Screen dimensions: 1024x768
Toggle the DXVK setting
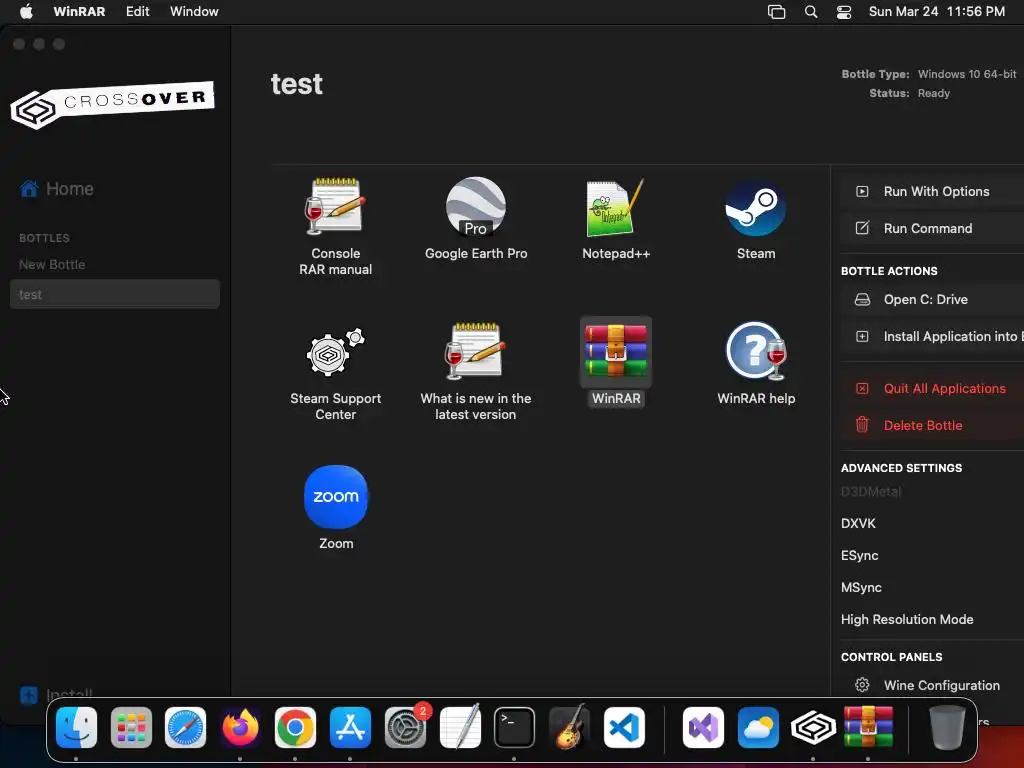click(858, 523)
